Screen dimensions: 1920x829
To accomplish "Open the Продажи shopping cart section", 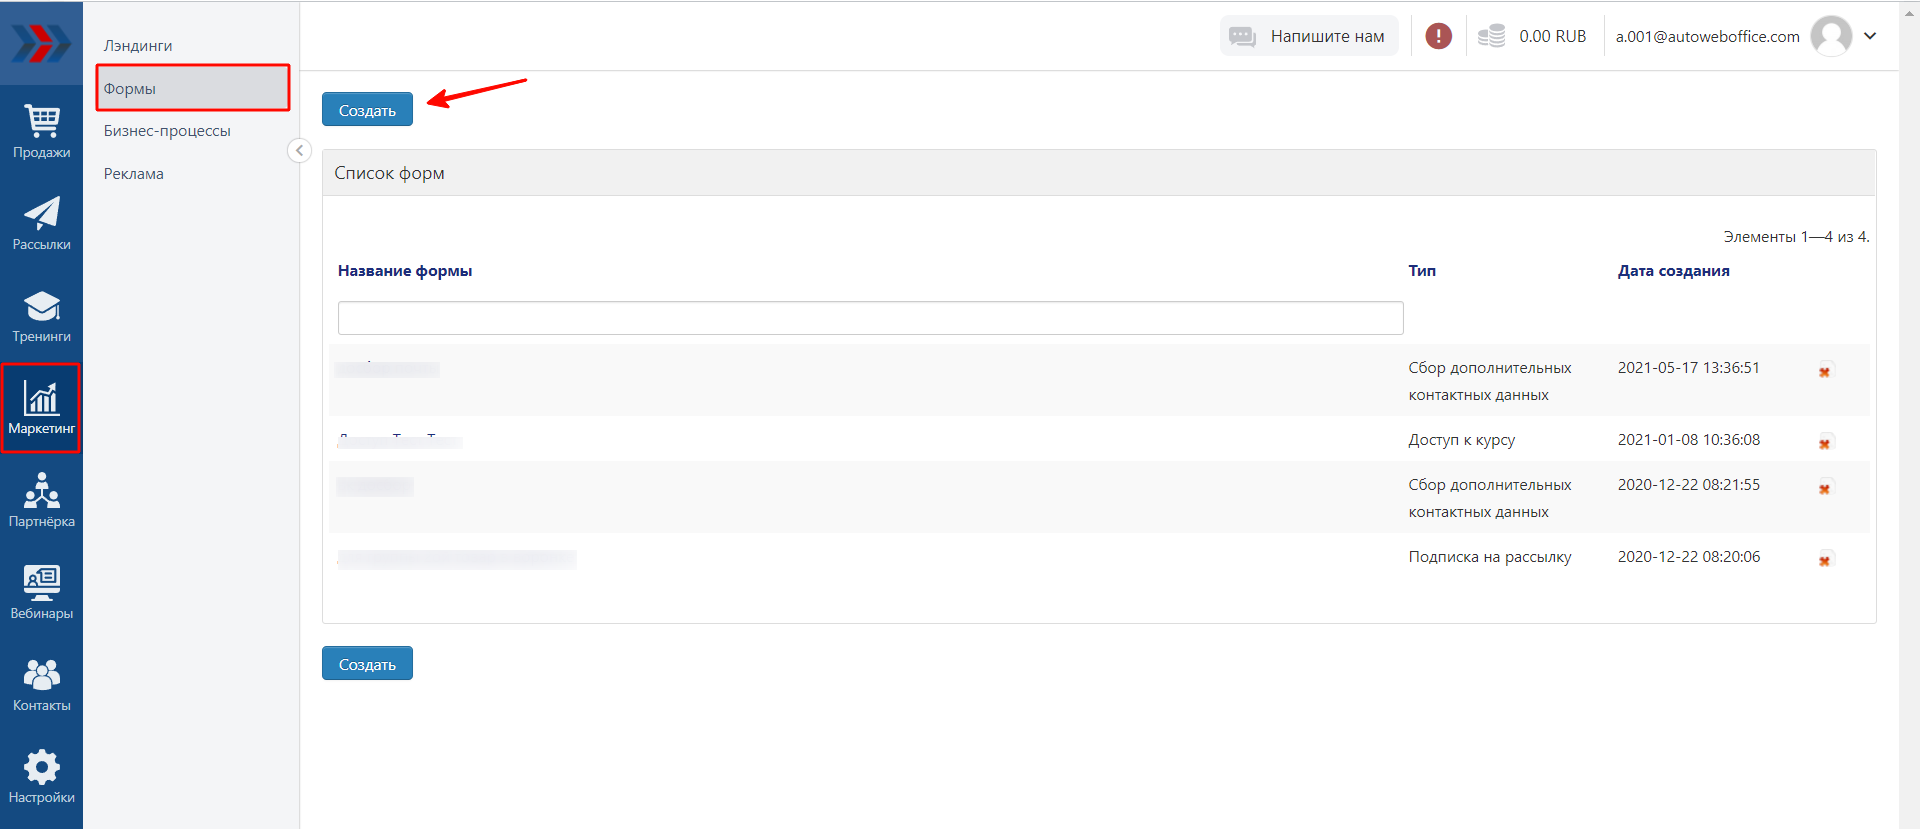I will [x=41, y=131].
